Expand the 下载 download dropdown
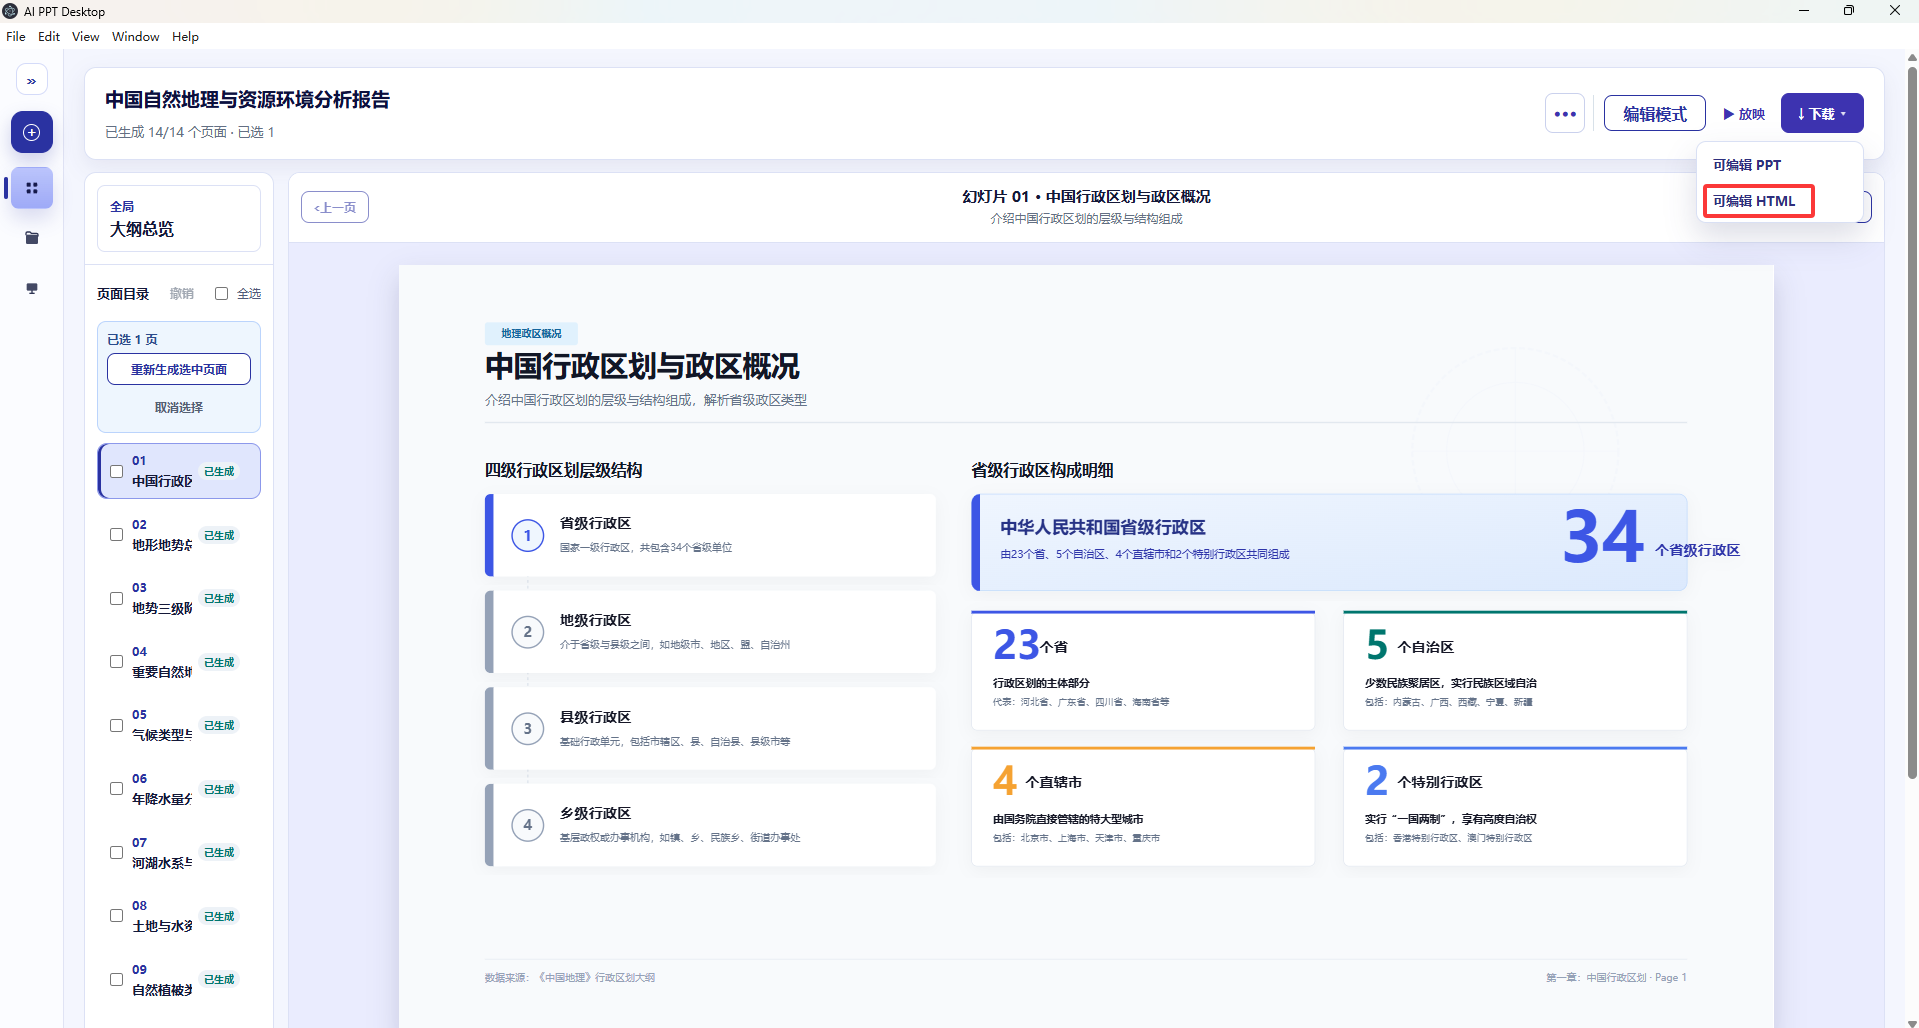1919x1028 pixels. 1822,114
